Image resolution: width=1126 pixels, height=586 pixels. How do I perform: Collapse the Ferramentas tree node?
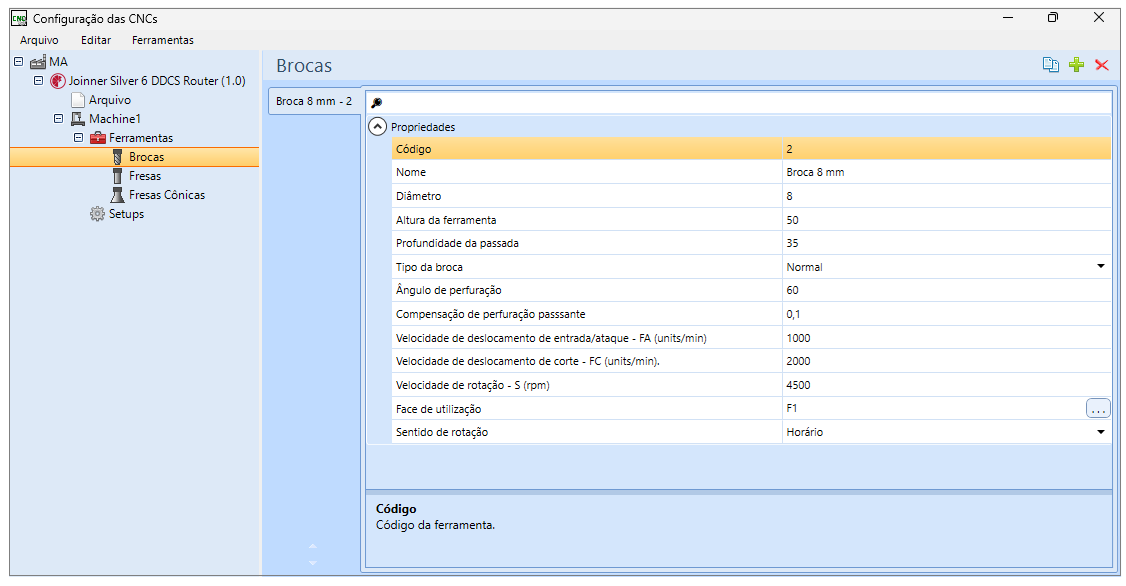click(79, 137)
